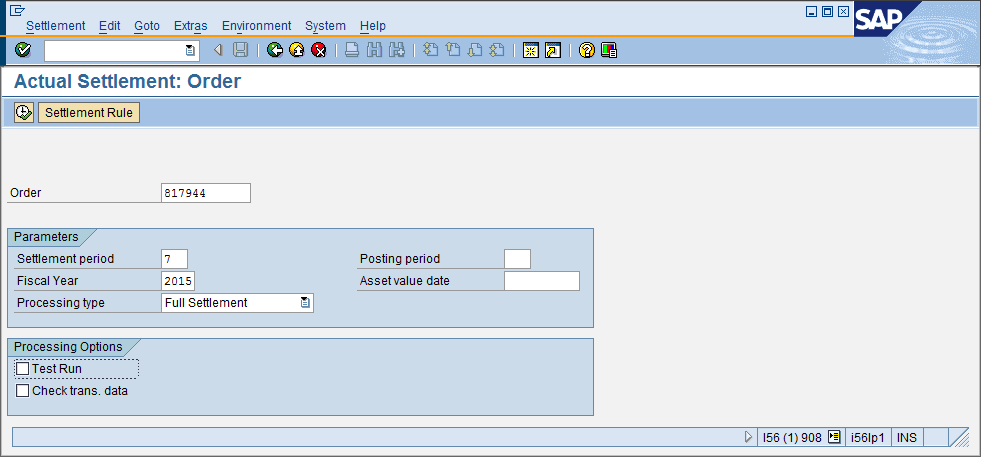The height and width of the screenshot is (457, 981).
Task: Open the Settlement menu
Action: (x=56, y=26)
